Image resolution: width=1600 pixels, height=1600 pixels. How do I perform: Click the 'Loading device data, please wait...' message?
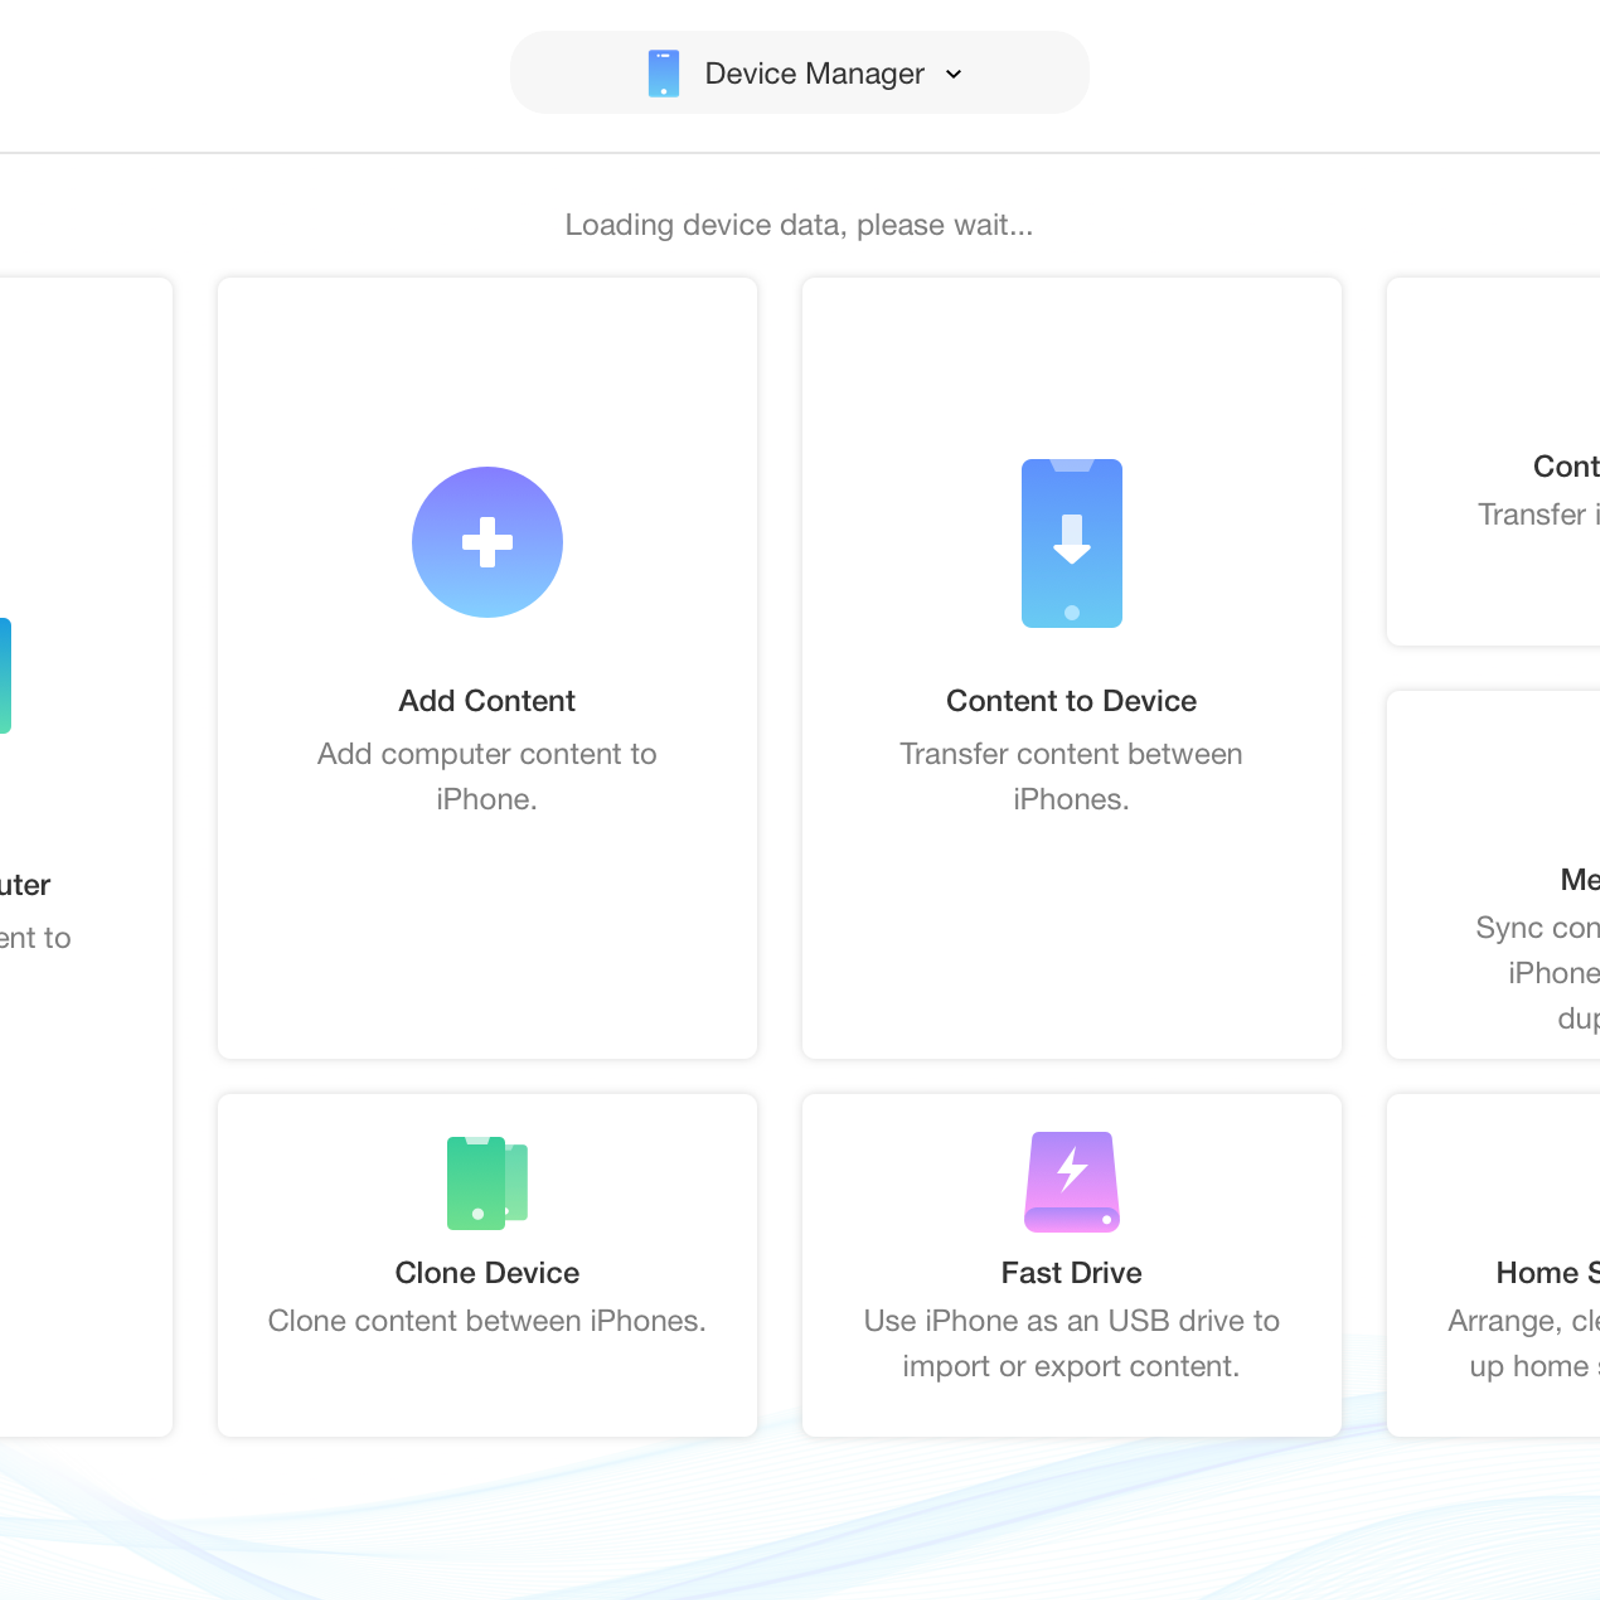point(799,225)
